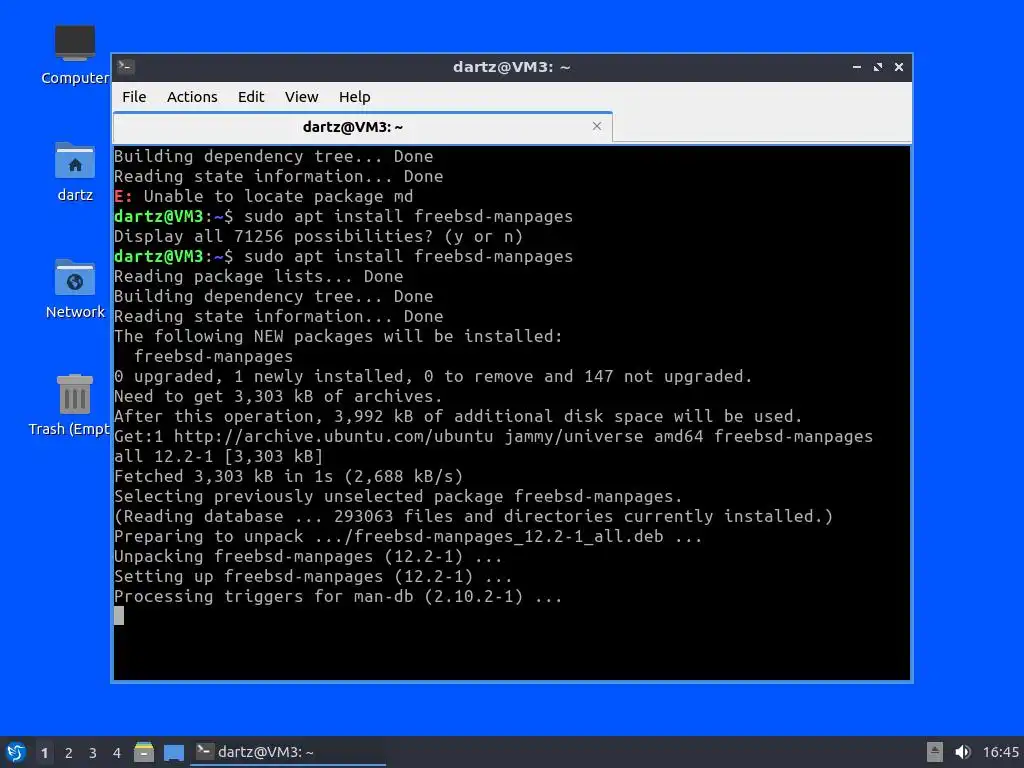
Task: Open the application menu launcher in taskbar
Action: (16, 752)
